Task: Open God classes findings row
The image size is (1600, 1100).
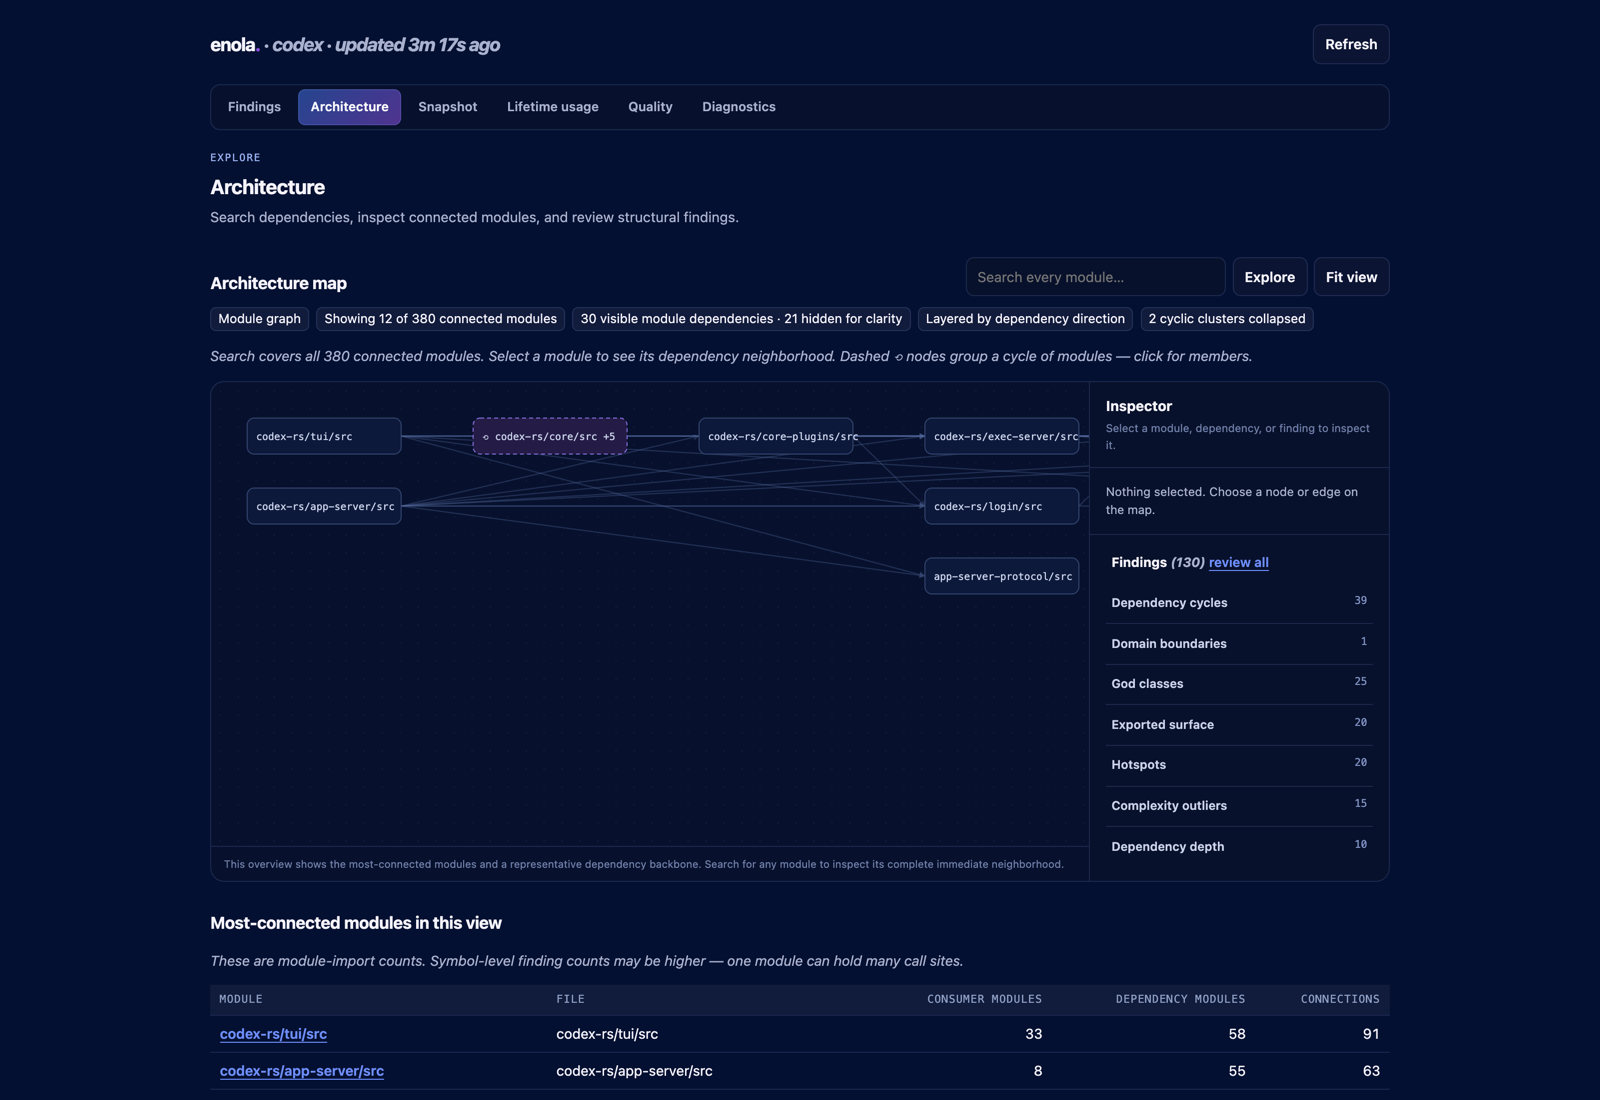Action: tap(1239, 684)
